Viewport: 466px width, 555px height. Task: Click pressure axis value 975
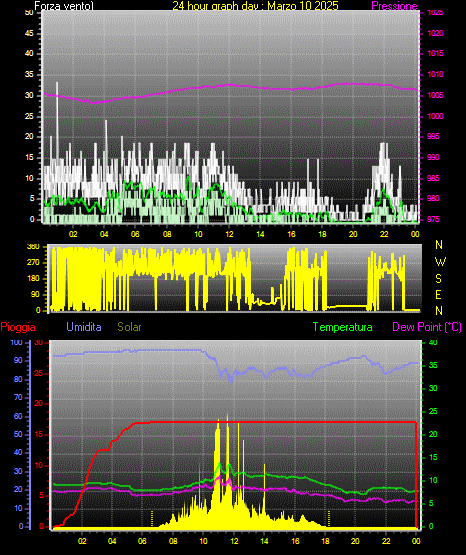click(433, 219)
